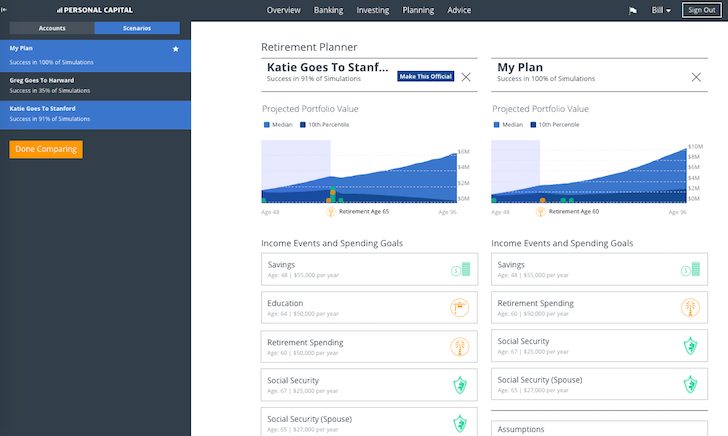Click the 10th Percentile legend swatch in Katie's chart
The width and height of the screenshot is (728, 436).
pyautogui.click(x=303, y=124)
